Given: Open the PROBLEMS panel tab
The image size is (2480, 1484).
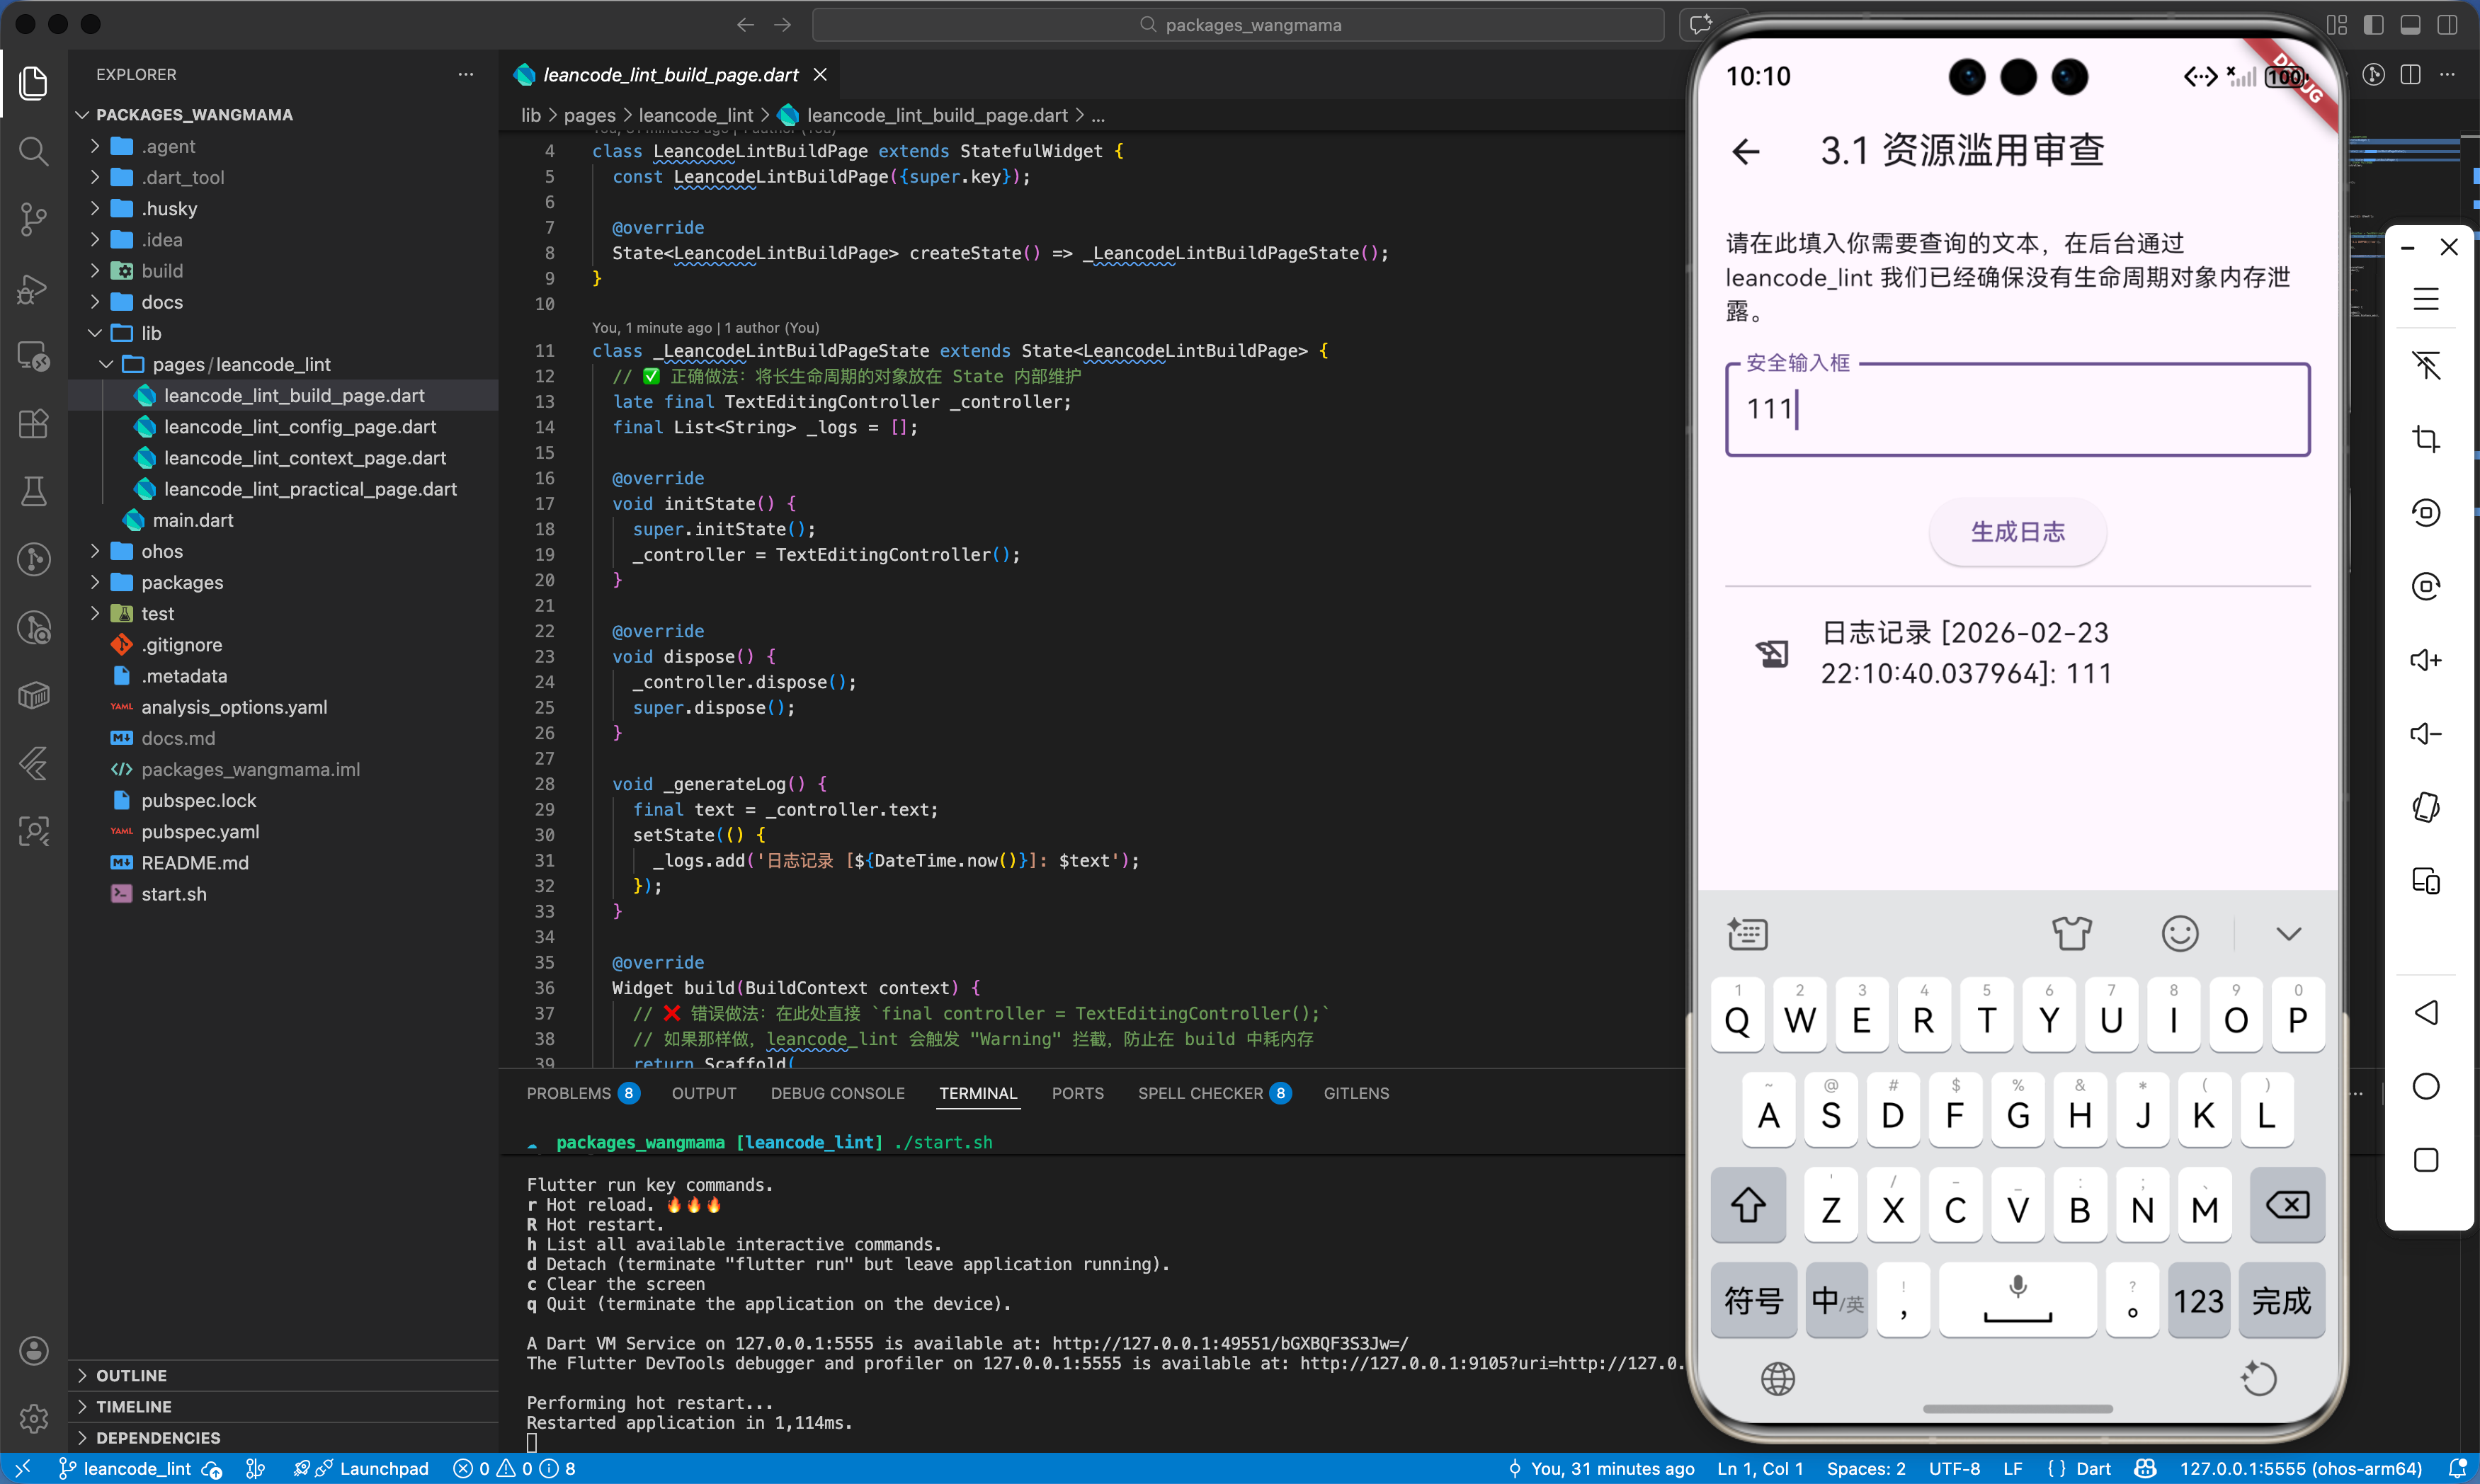Looking at the screenshot, I should coord(568,1093).
